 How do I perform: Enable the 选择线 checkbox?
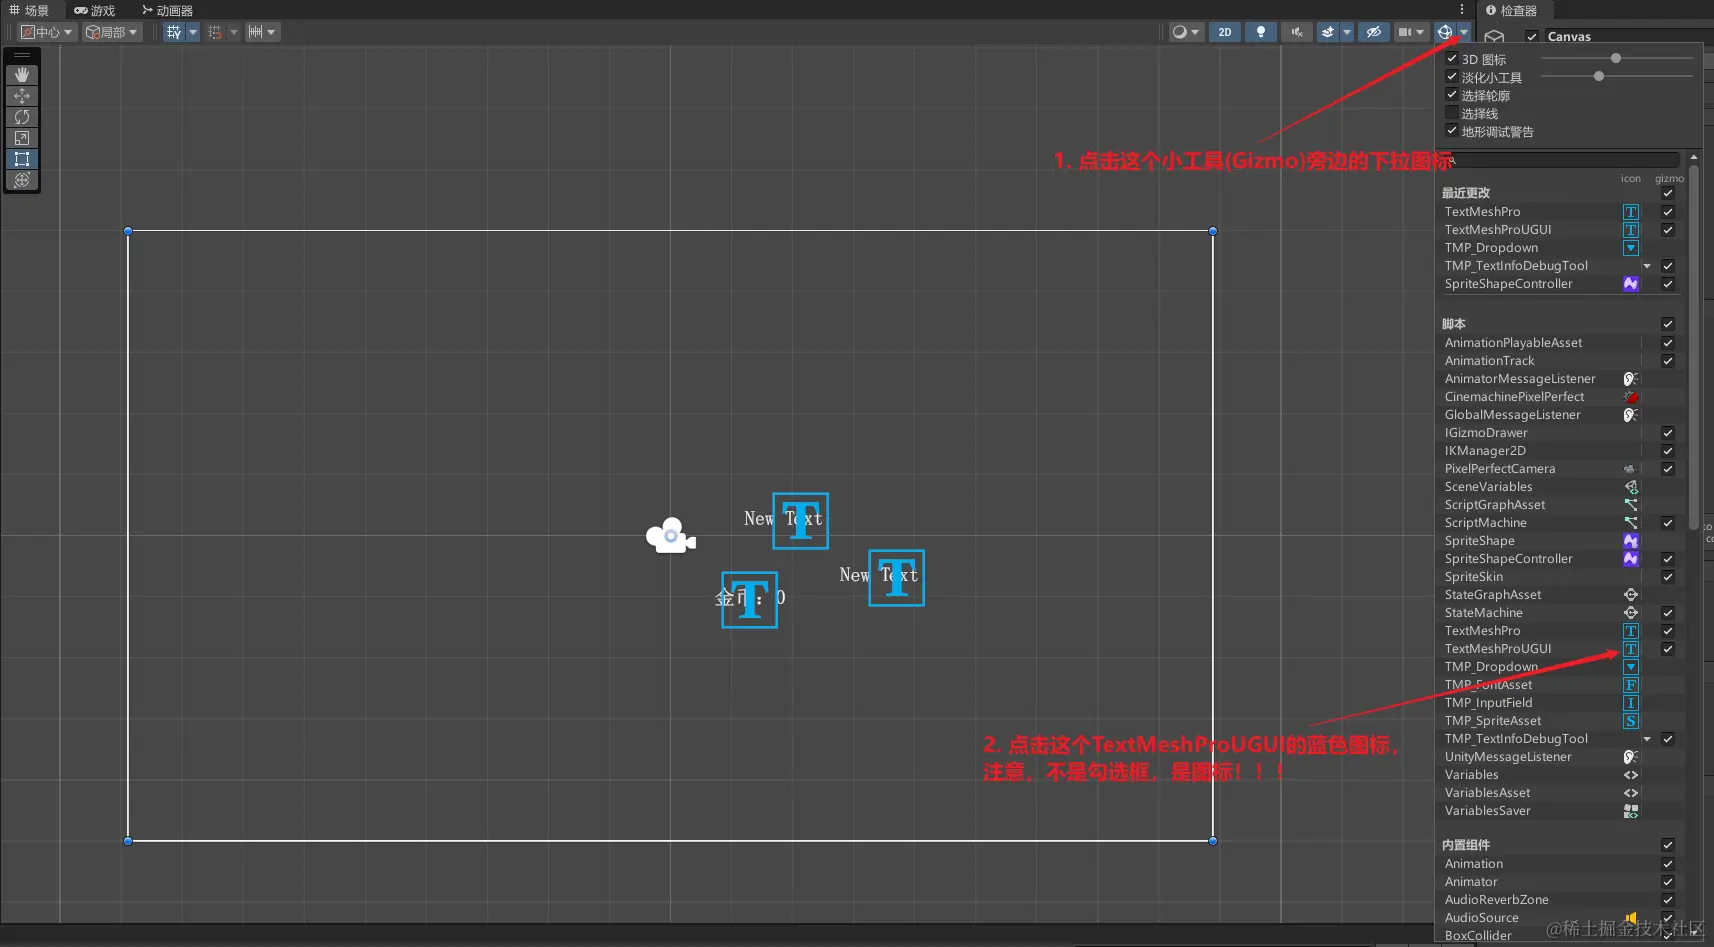[x=1452, y=113]
